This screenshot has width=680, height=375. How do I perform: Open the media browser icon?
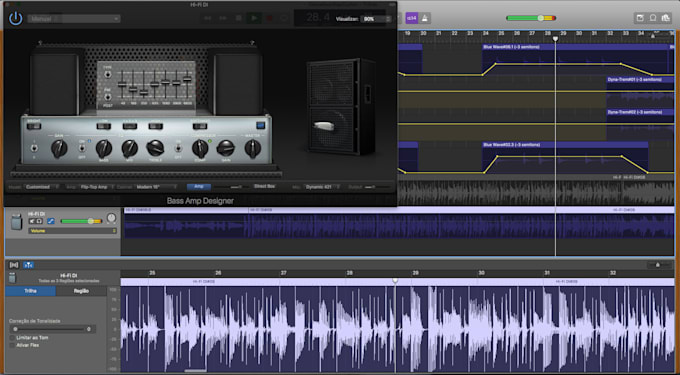(x=666, y=18)
